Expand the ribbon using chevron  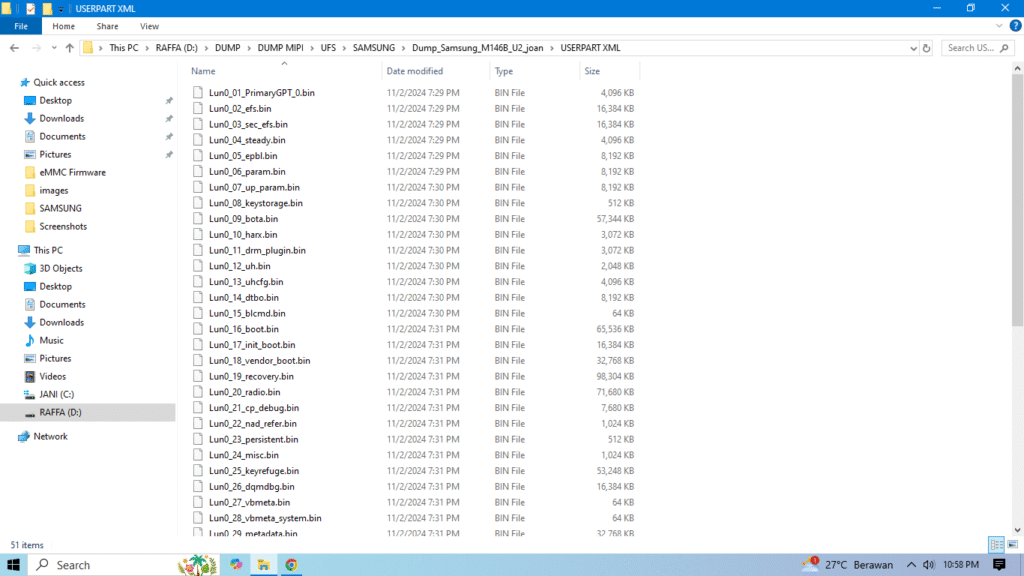pyautogui.click(x=999, y=26)
